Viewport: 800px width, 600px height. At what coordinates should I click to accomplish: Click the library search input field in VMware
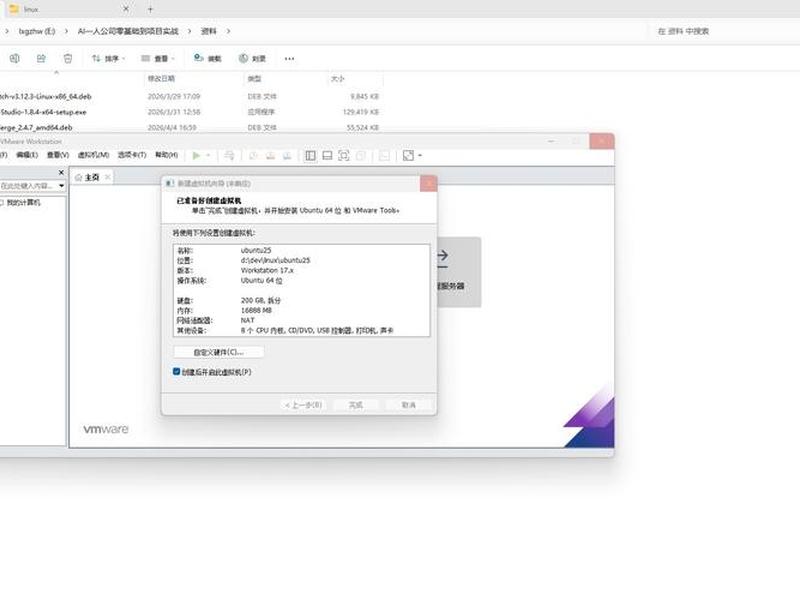pyautogui.click(x=28, y=186)
